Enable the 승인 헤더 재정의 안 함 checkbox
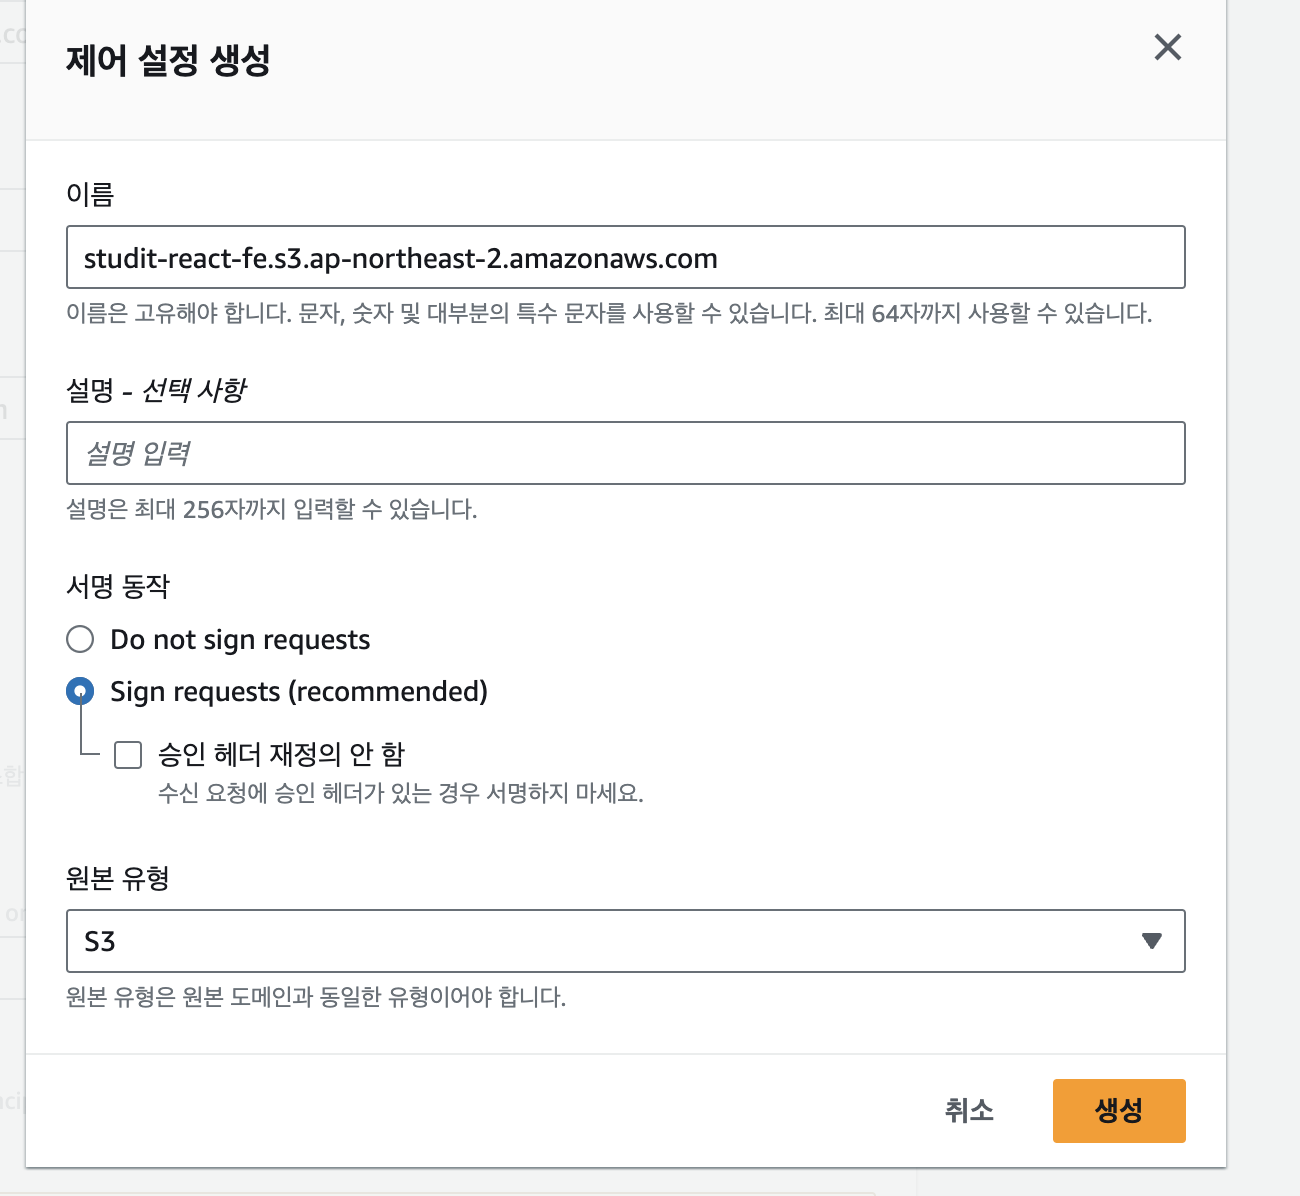The height and width of the screenshot is (1196, 1300). pyautogui.click(x=128, y=754)
